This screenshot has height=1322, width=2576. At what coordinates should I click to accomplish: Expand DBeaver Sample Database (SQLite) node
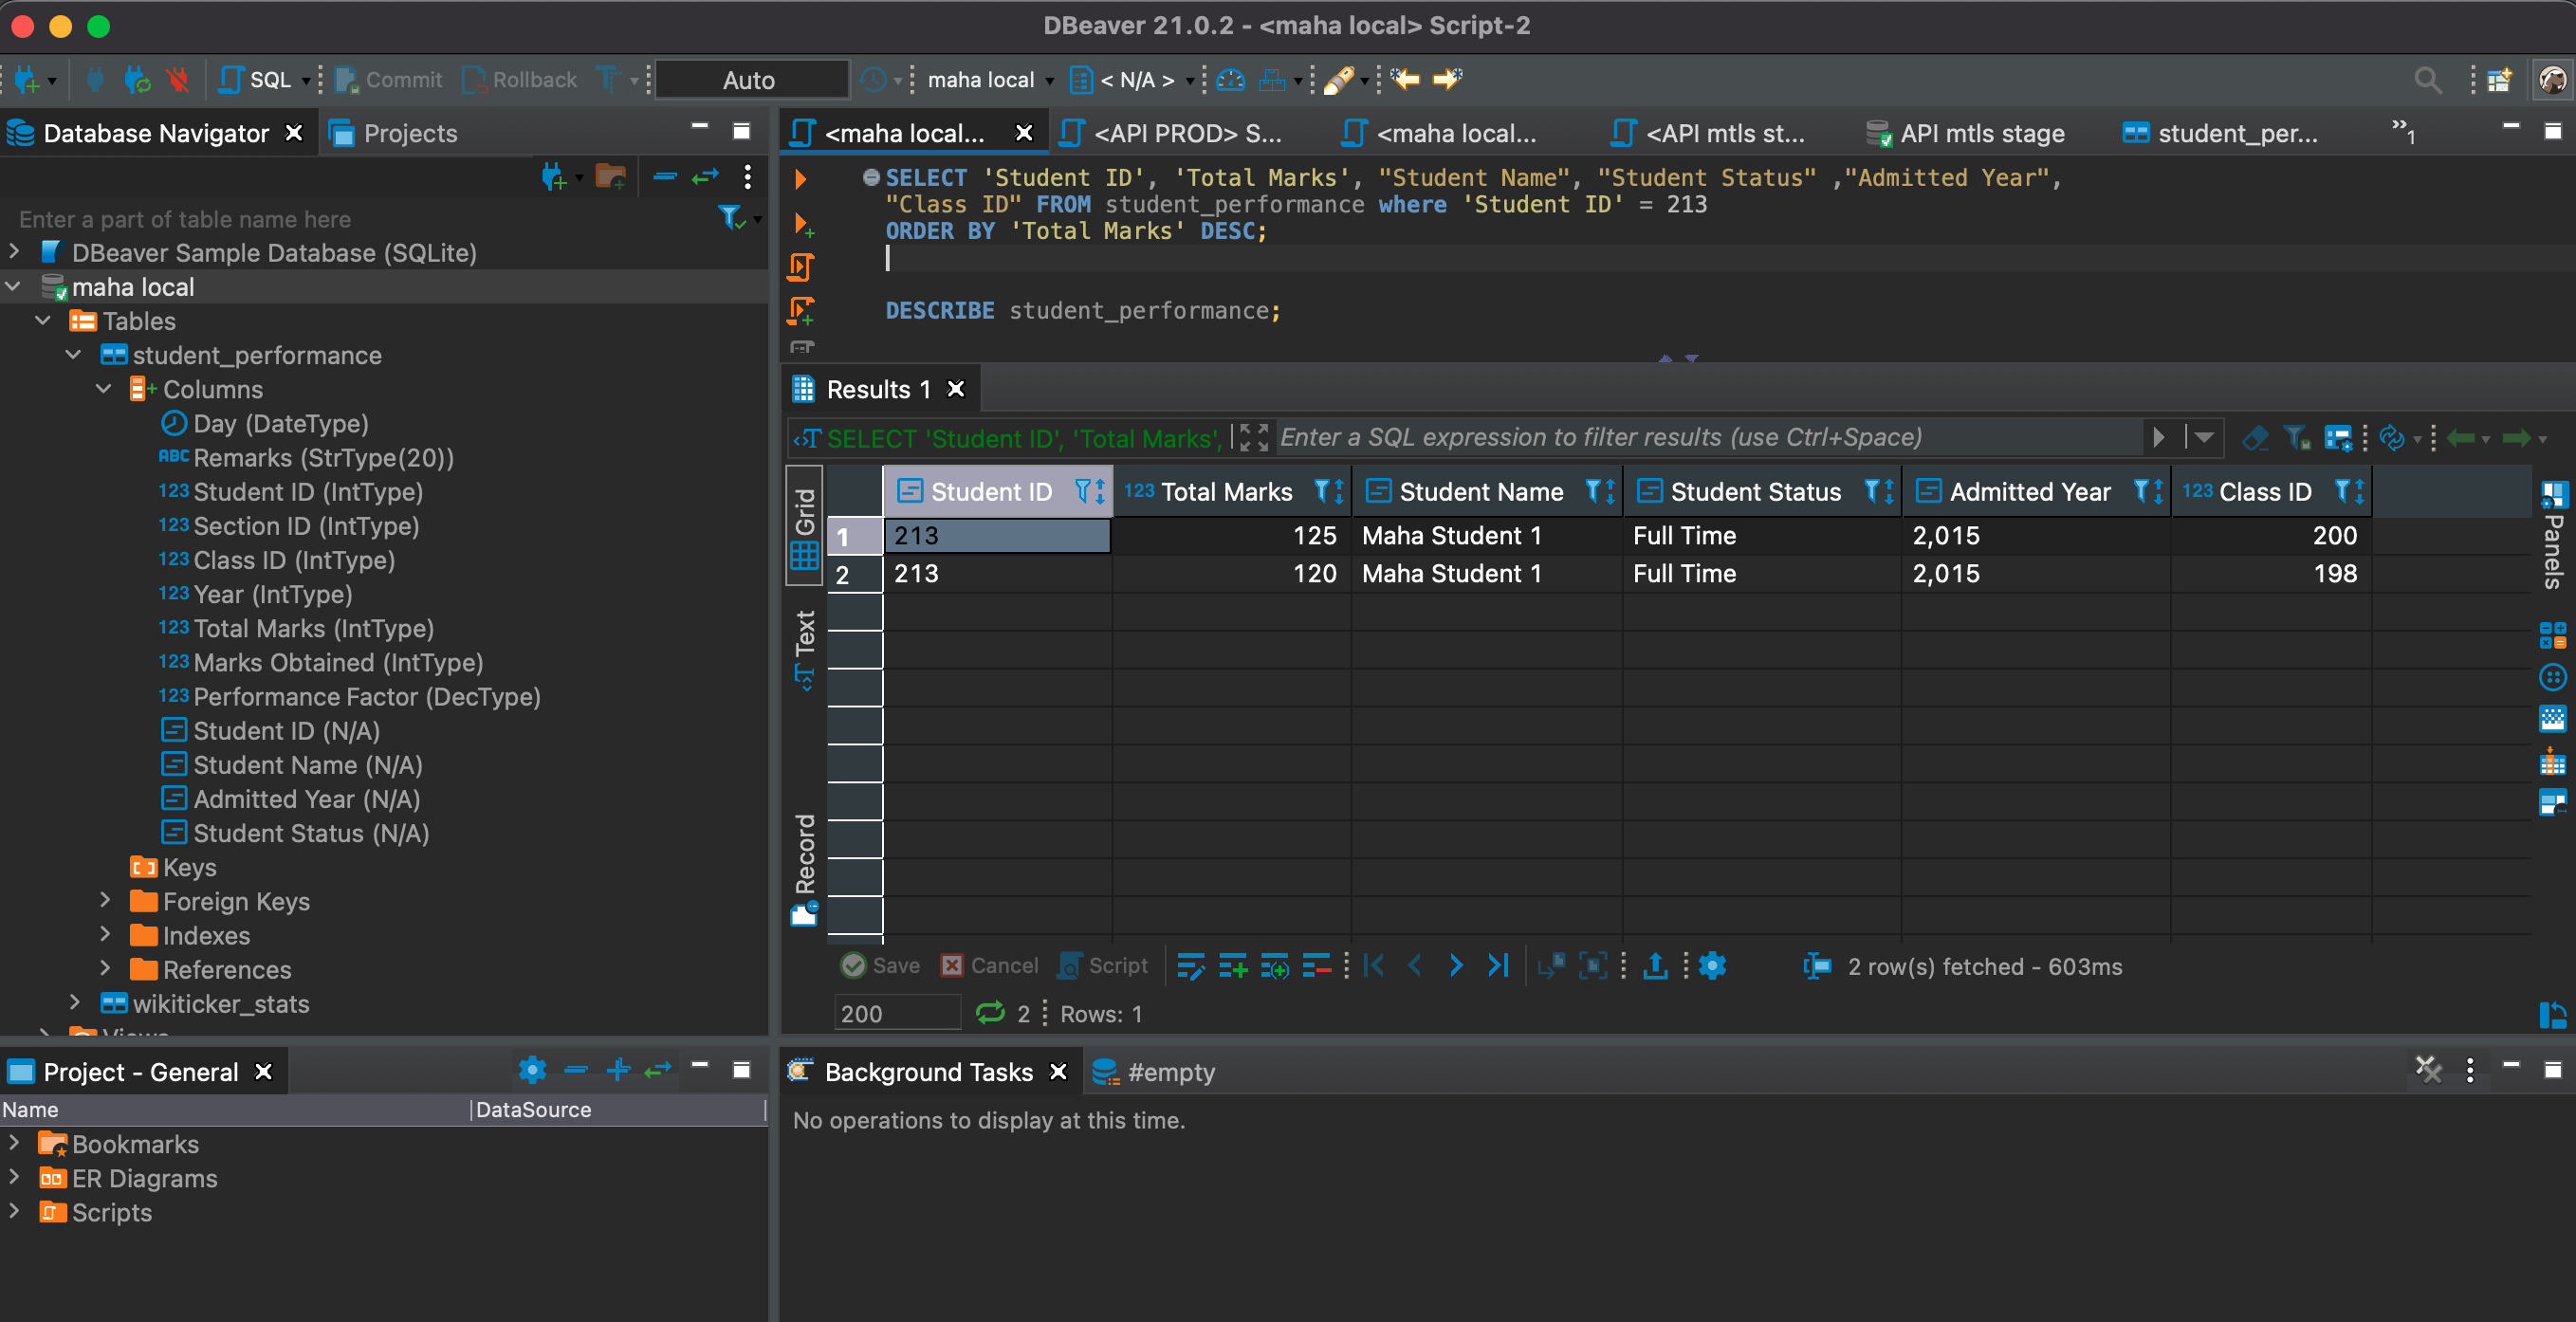tap(14, 252)
